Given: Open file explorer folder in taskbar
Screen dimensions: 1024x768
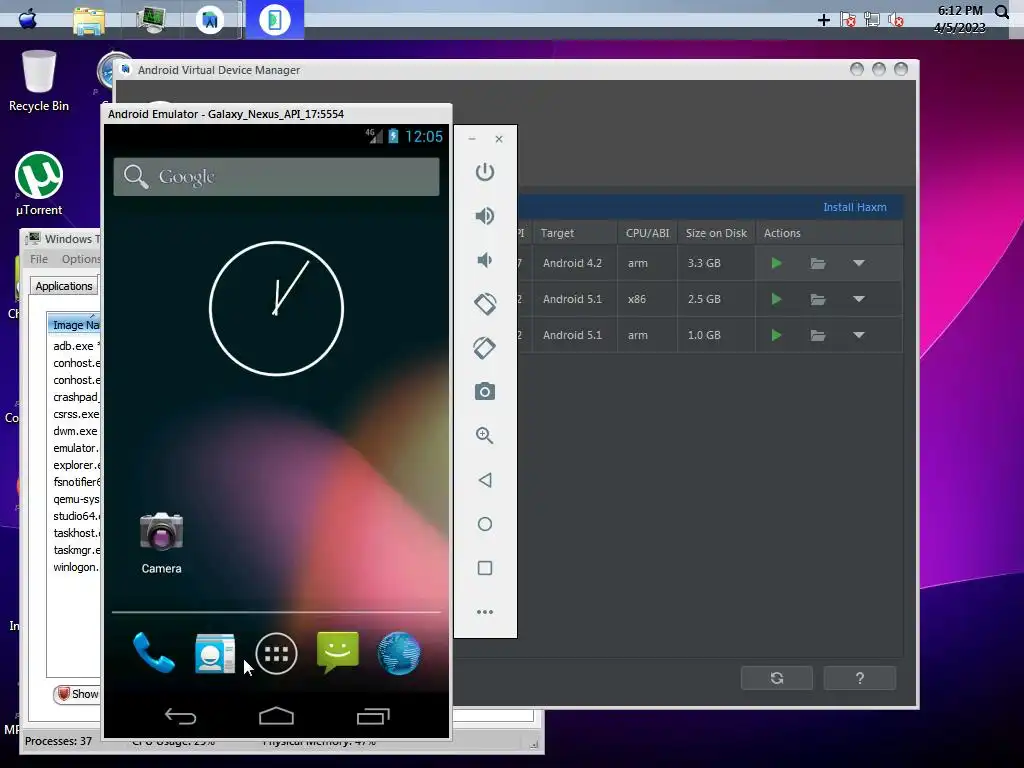Looking at the screenshot, I should tap(89, 20).
